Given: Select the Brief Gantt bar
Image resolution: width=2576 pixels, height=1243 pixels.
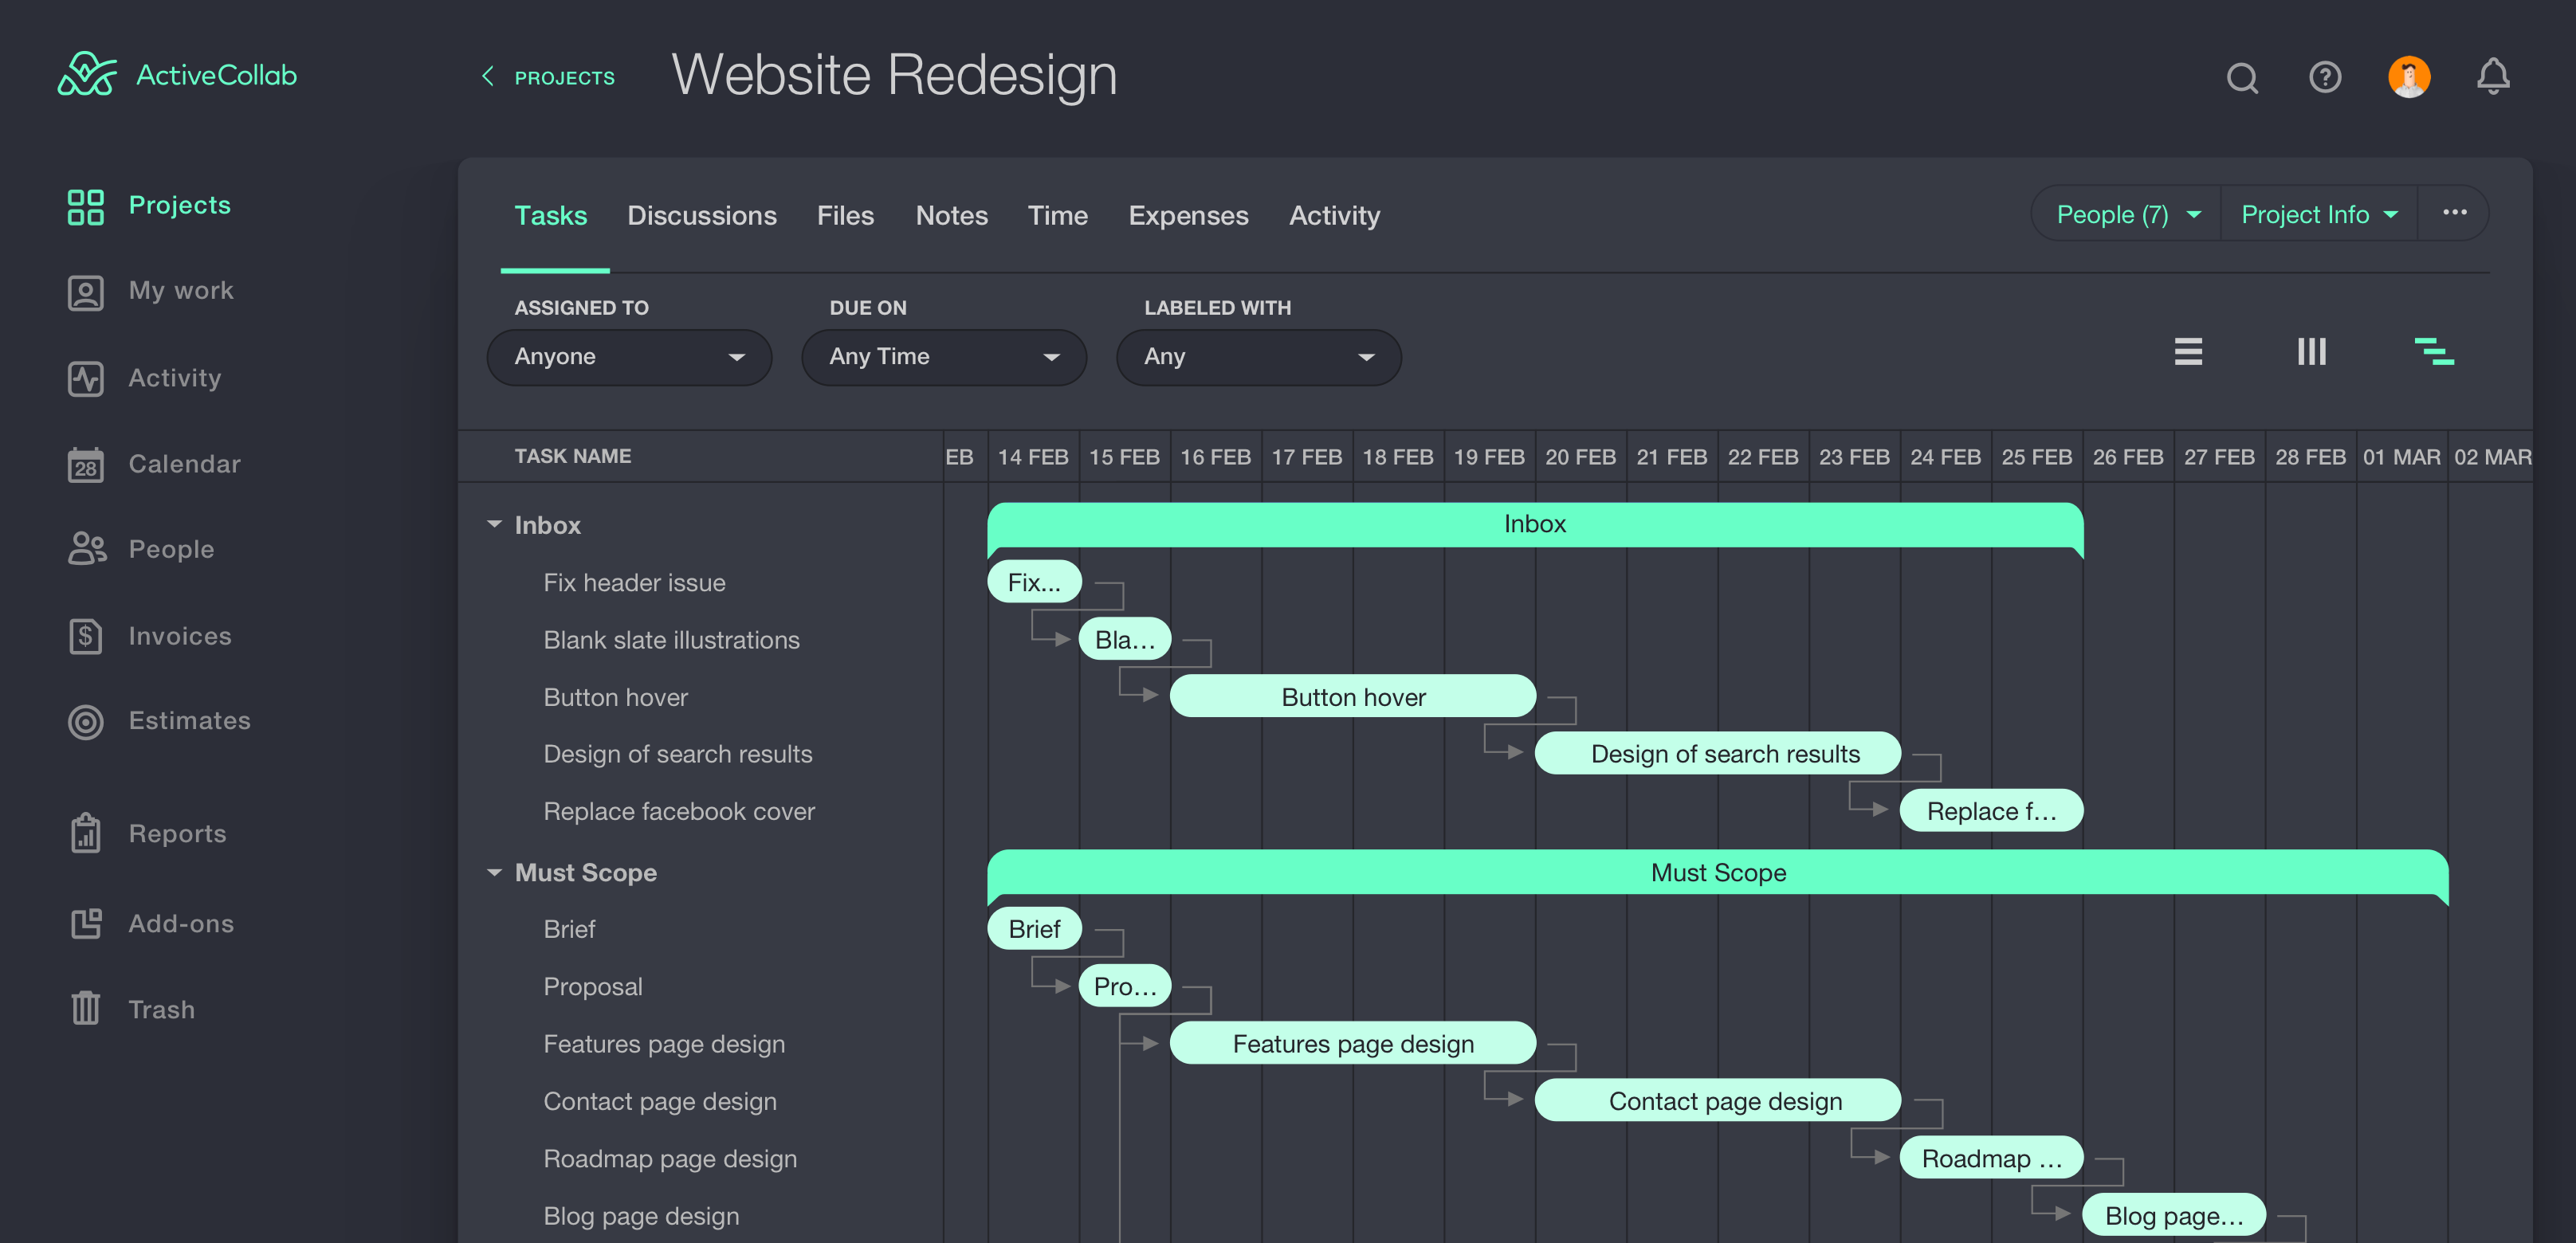Looking at the screenshot, I should (x=1034, y=929).
